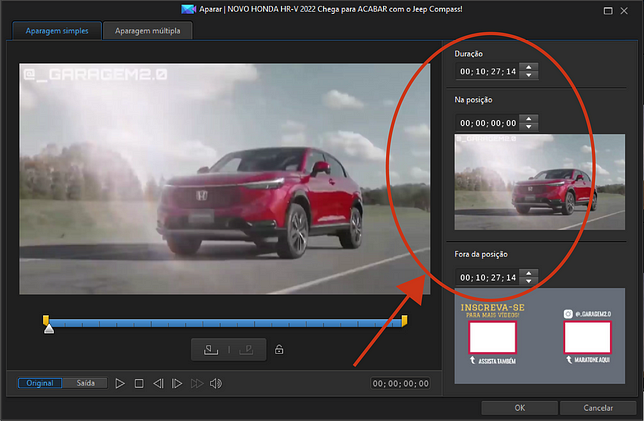Click the fast forward button

pyautogui.click(x=197, y=384)
